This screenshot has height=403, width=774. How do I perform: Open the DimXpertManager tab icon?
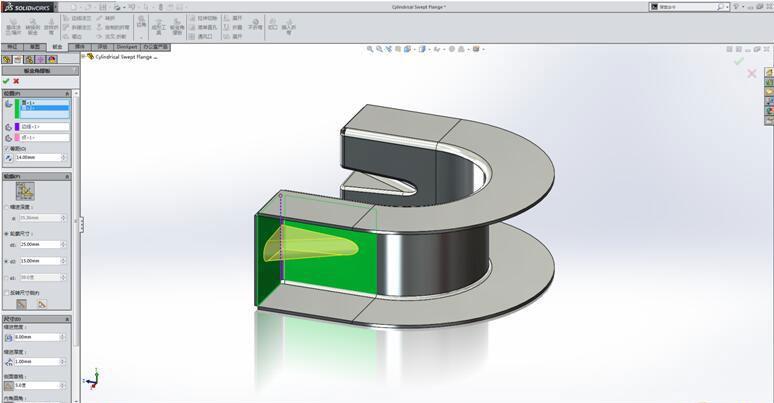40,59
